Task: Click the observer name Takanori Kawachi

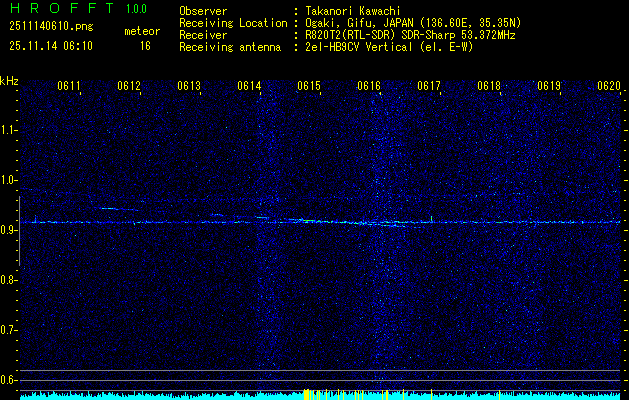Action: [x=353, y=11]
